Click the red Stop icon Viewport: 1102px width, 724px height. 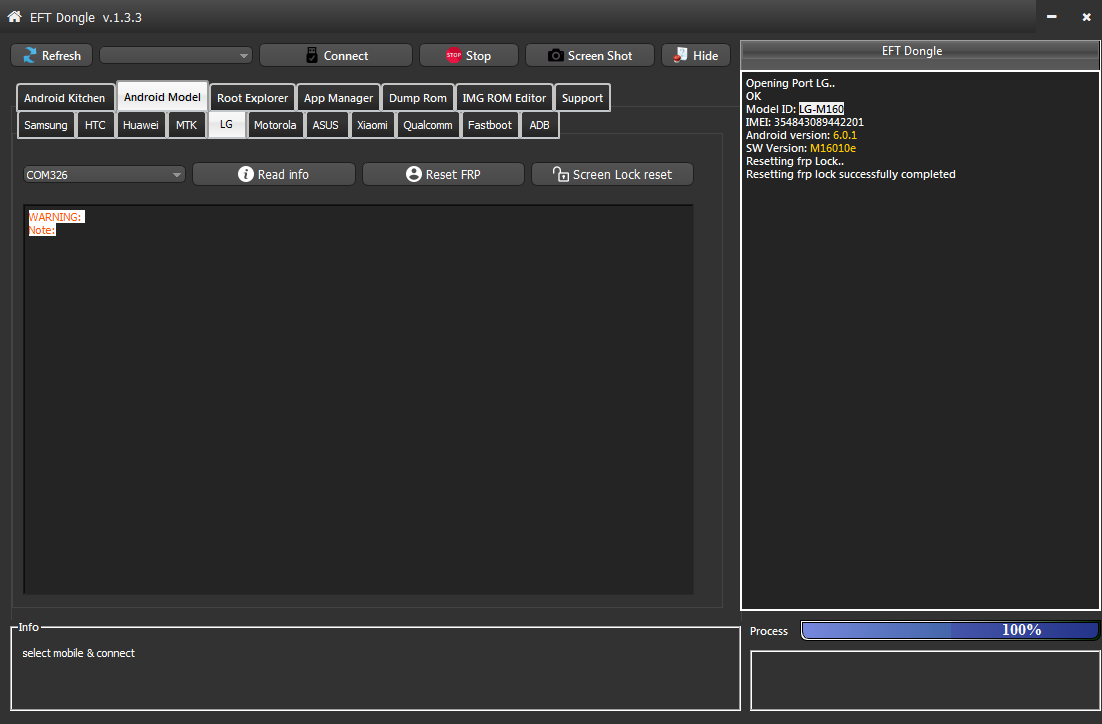(453, 56)
